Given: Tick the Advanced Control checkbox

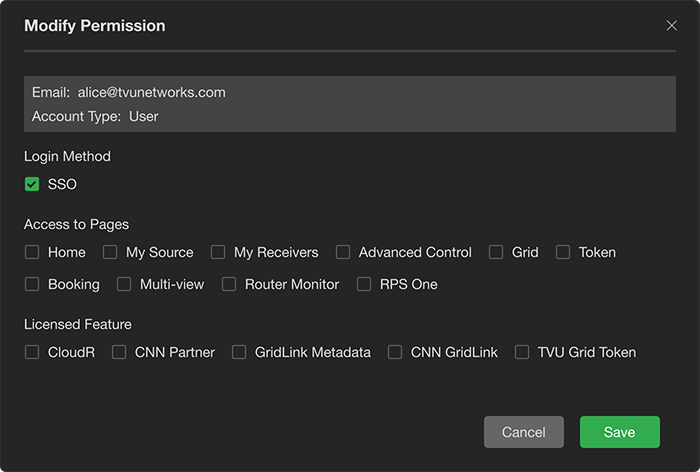Looking at the screenshot, I should click(343, 252).
